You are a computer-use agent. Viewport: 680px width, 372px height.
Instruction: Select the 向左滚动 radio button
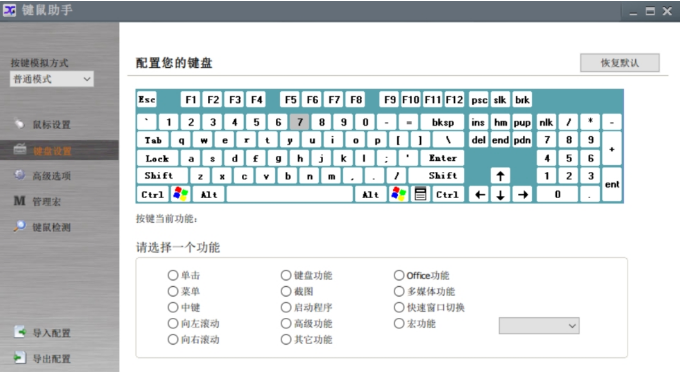173,323
